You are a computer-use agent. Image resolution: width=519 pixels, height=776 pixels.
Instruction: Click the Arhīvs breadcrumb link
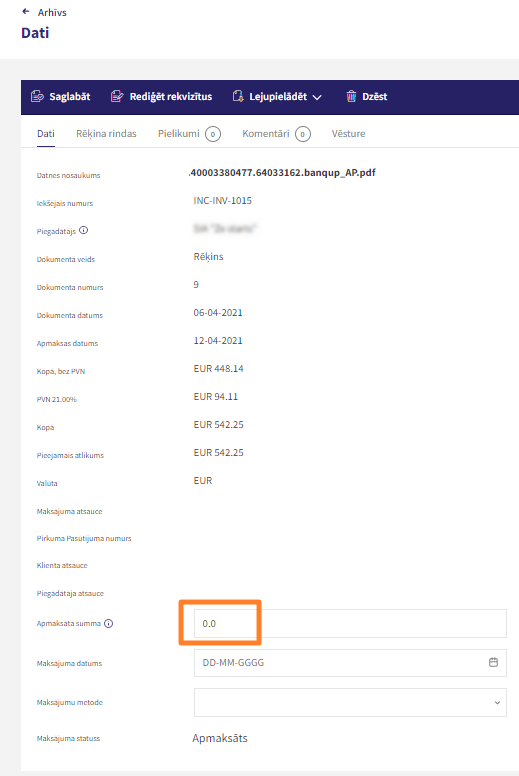pyautogui.click(x=52, y=12)
